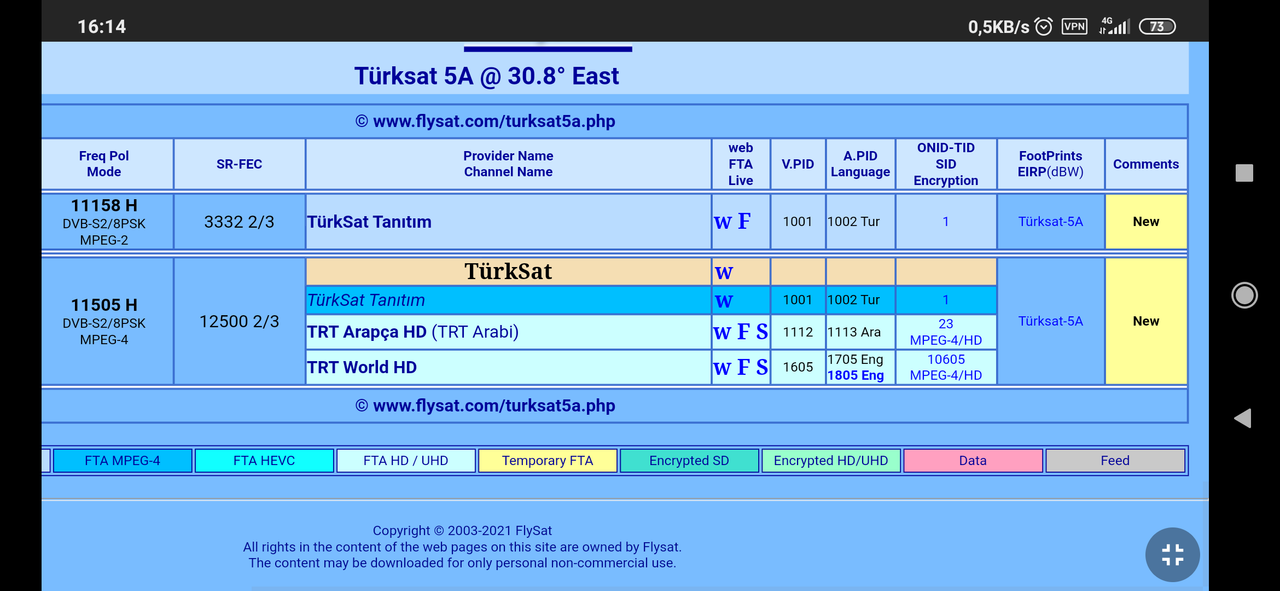The height and width of the screenshot is (591, 1280).
Task: Open W web link for TRT Arapça HD
Action: coord(723,332)
